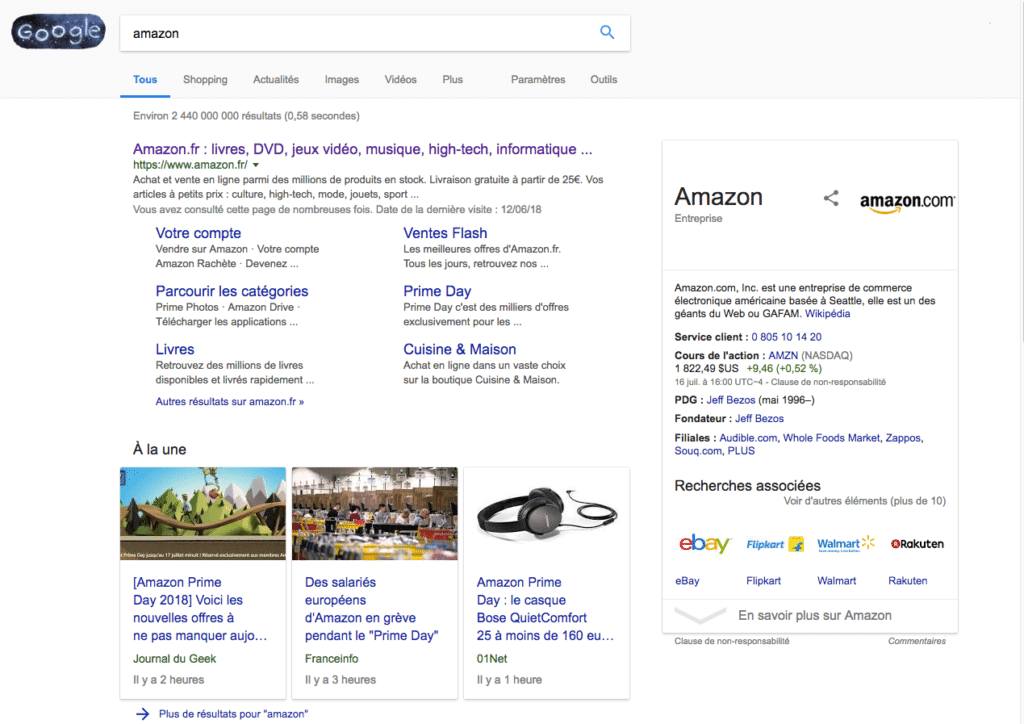Click the result count text Environ 2 440 000 000

(x=246, y=116)
